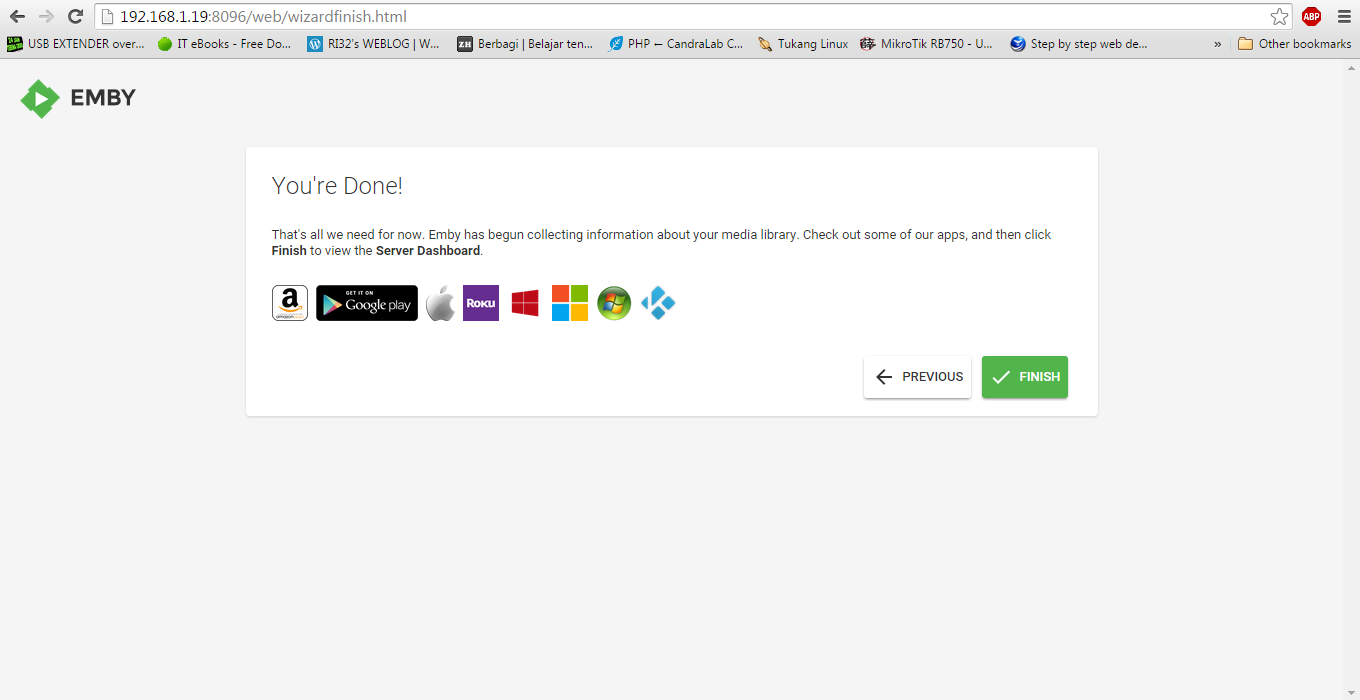Click the Emby logo
The width and height of the screenshot is (1360, 700).
(x=78, y=98)
